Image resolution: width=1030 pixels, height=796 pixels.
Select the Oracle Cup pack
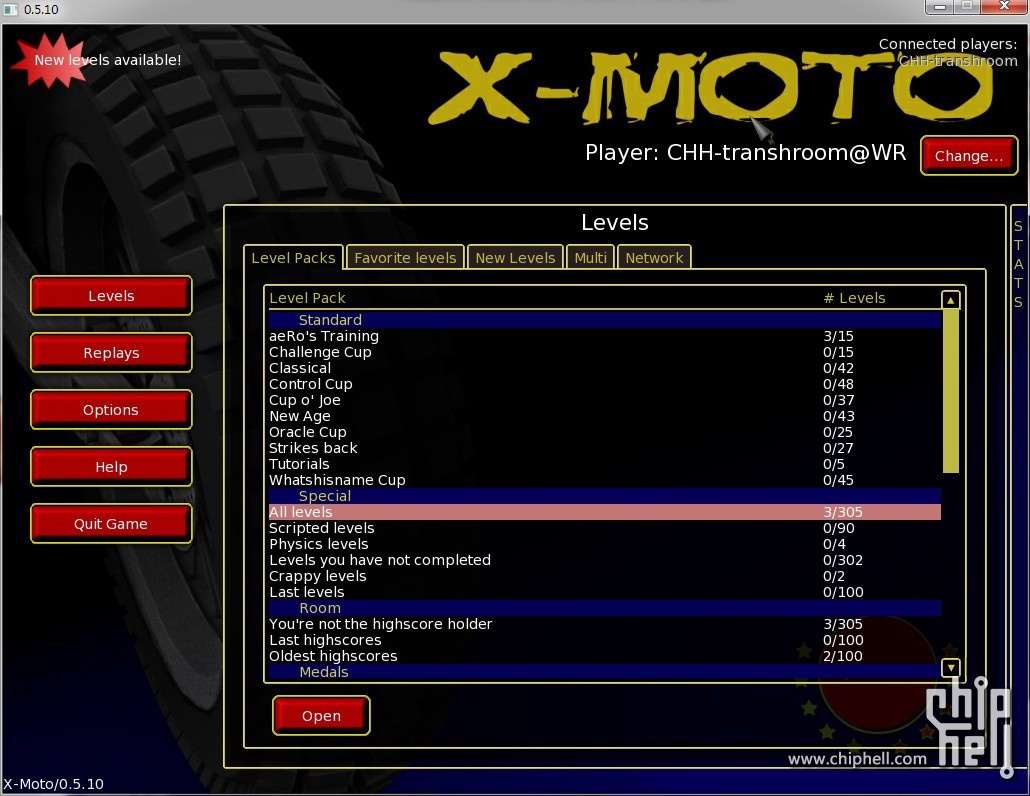(604, 432)
